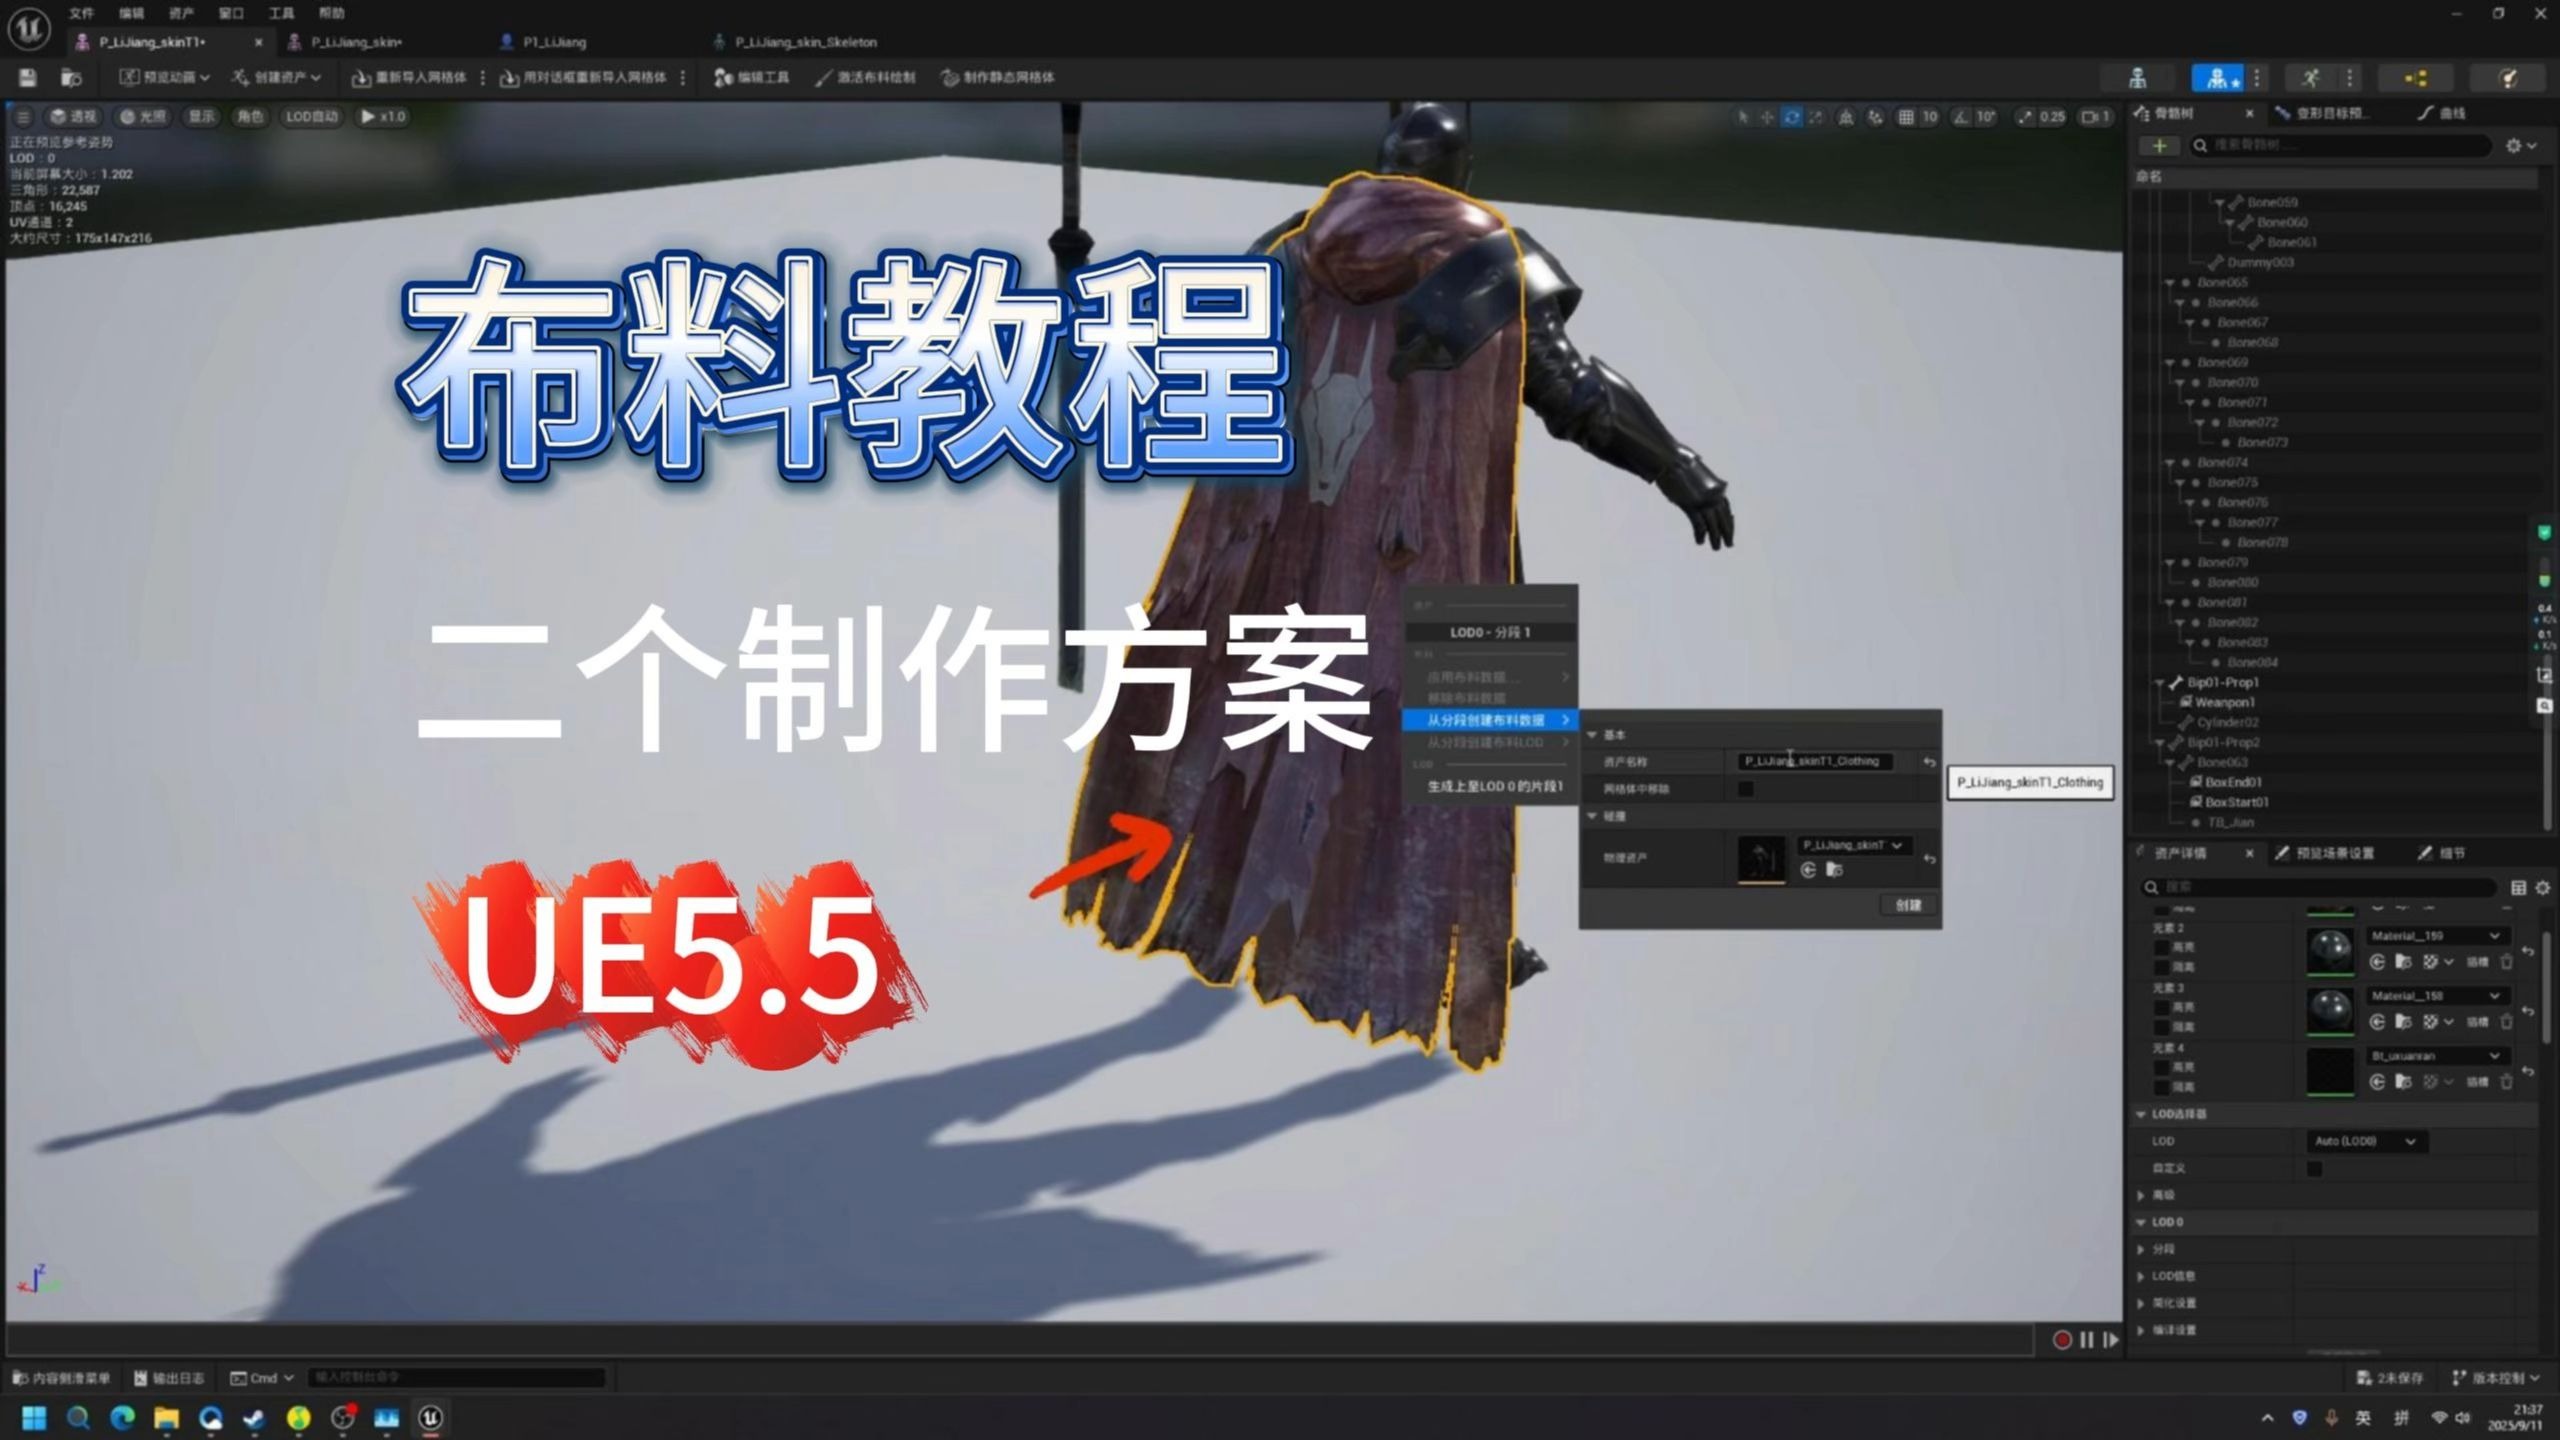
Task: Open the 文件 File menu
Action: 81,13
